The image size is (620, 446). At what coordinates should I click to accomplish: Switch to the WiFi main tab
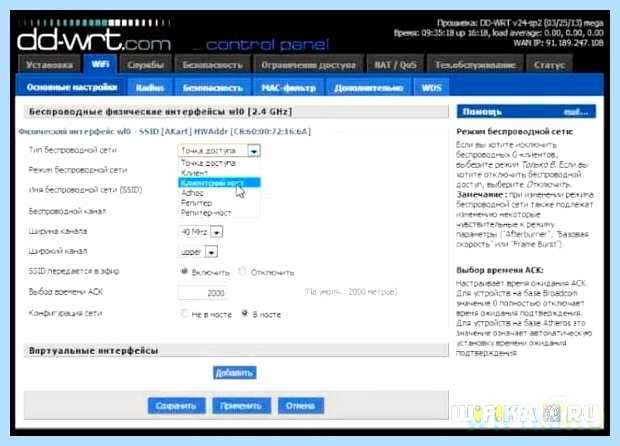click(x=100, y=64)
